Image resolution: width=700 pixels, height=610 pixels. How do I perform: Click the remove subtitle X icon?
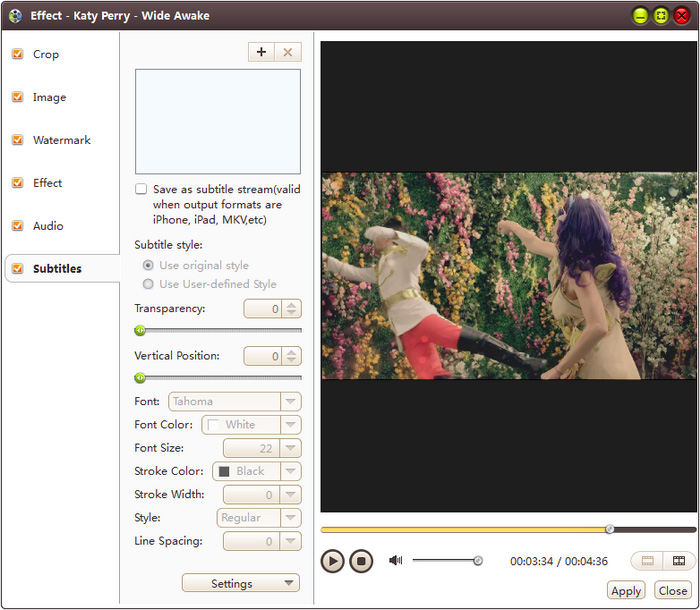(x=288, y=52)
